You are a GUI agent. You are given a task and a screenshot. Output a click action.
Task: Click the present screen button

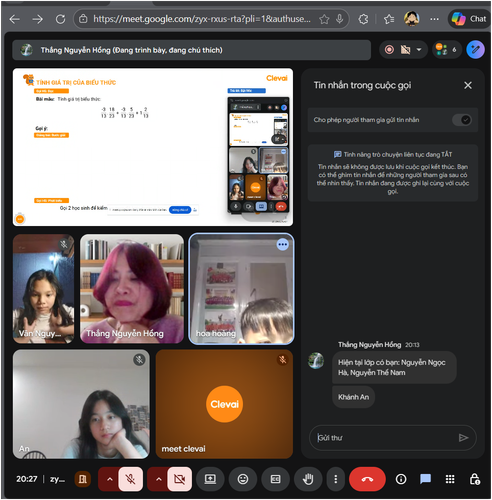pos(210,479)
